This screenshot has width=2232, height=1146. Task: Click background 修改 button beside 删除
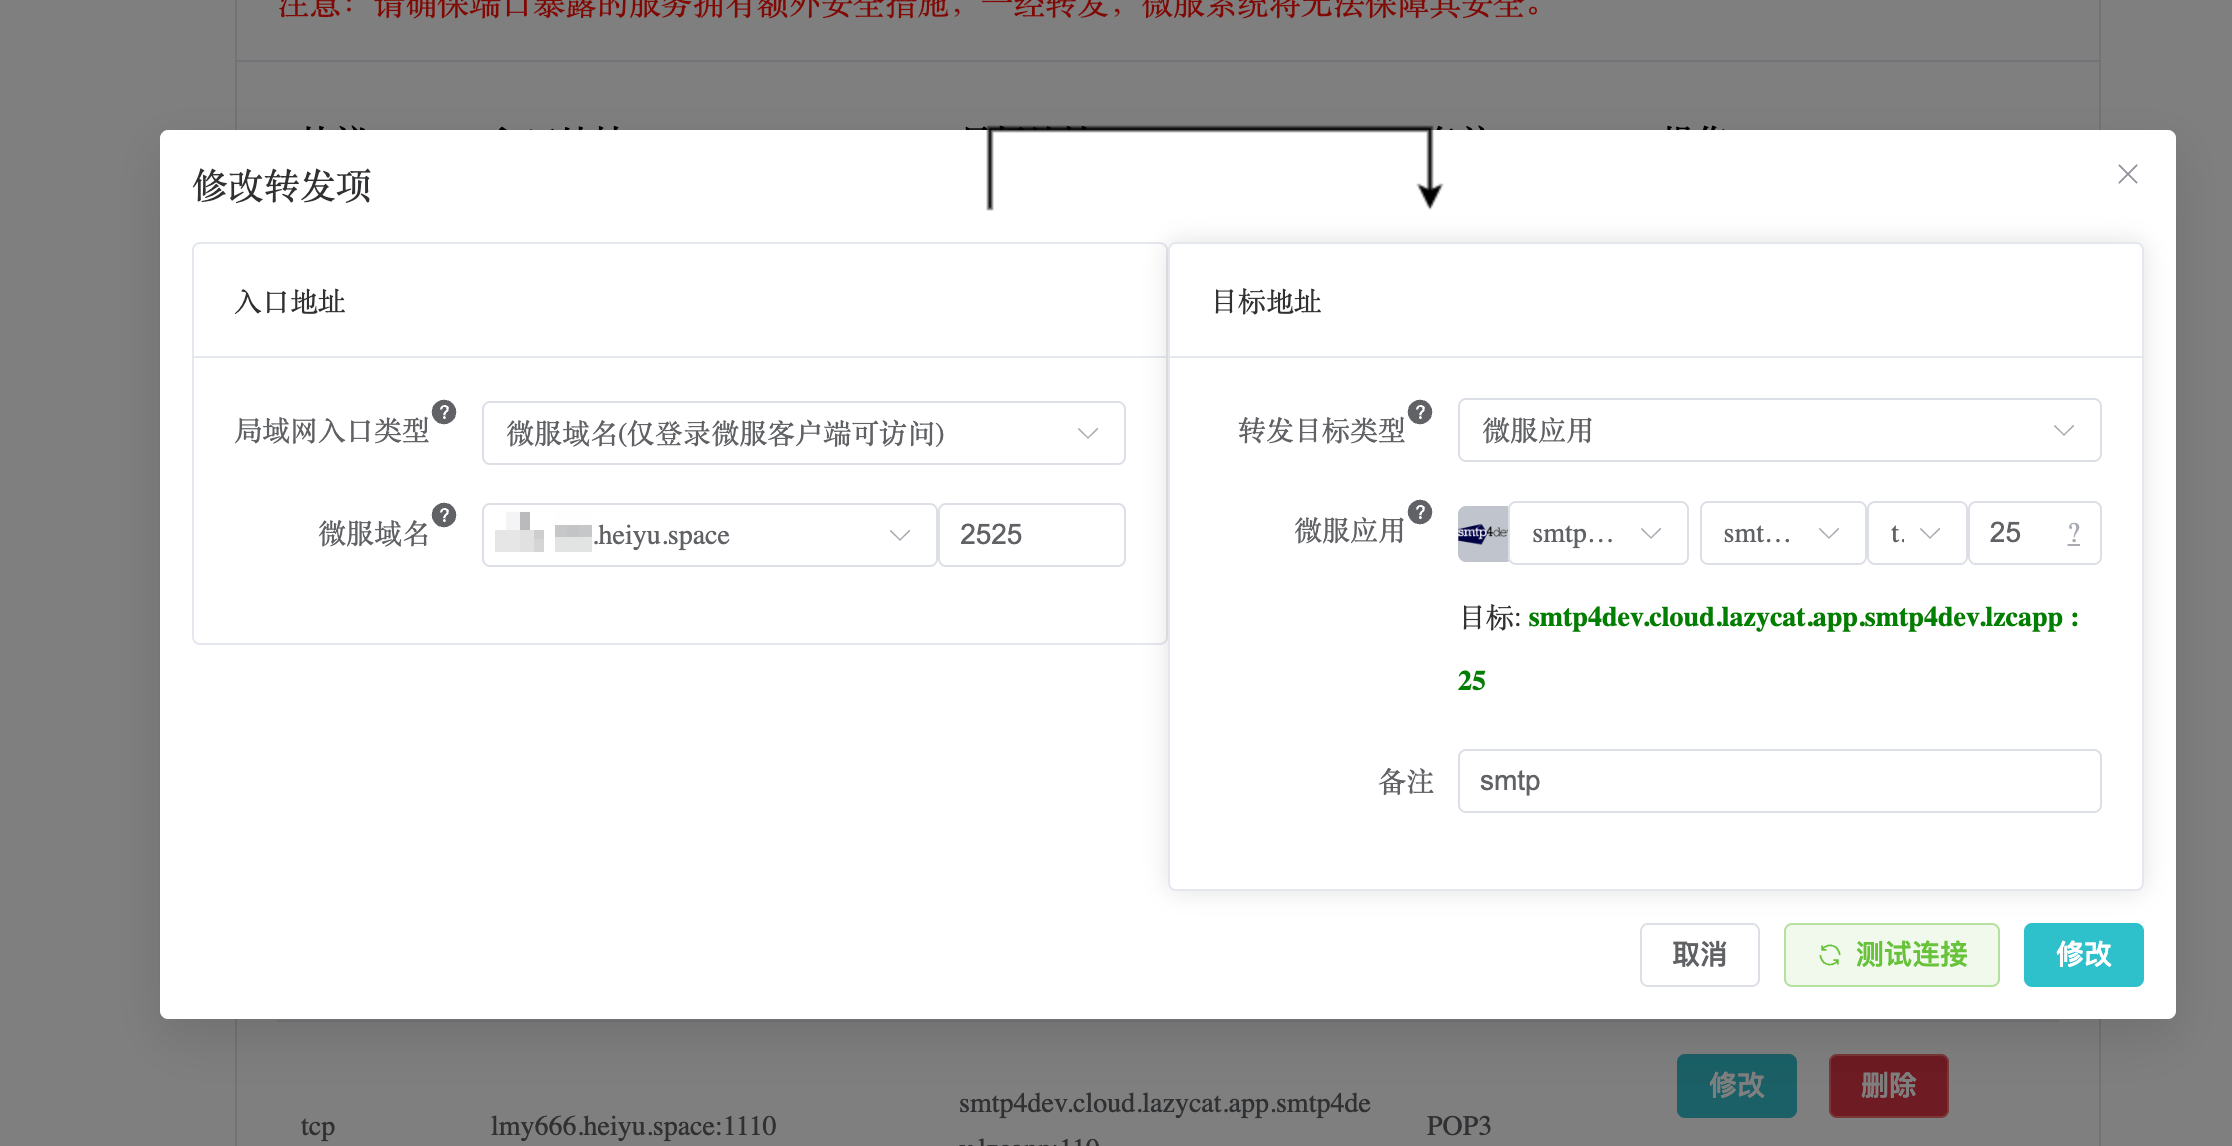[x=1736, y=1085]
